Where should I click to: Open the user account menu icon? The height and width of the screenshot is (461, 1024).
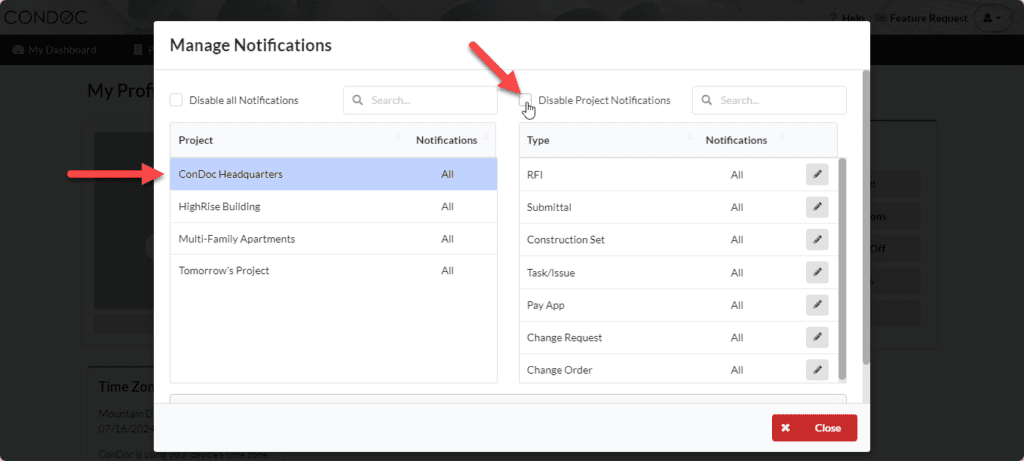[987, 18]
